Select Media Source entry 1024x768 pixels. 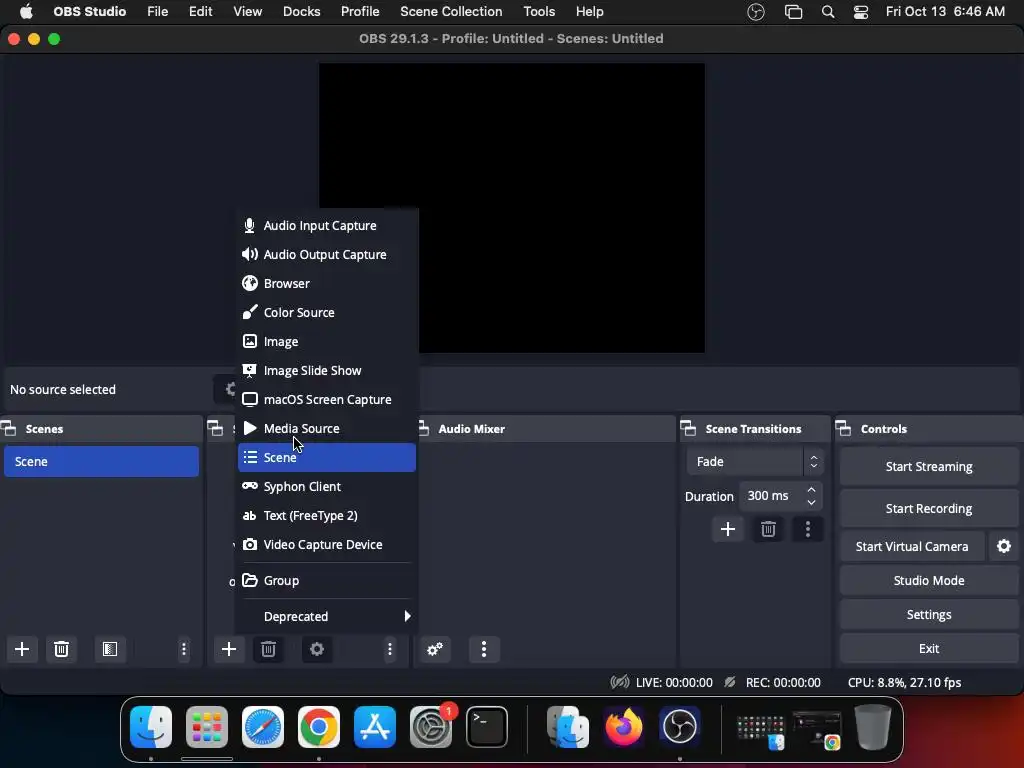coord(327,428)
